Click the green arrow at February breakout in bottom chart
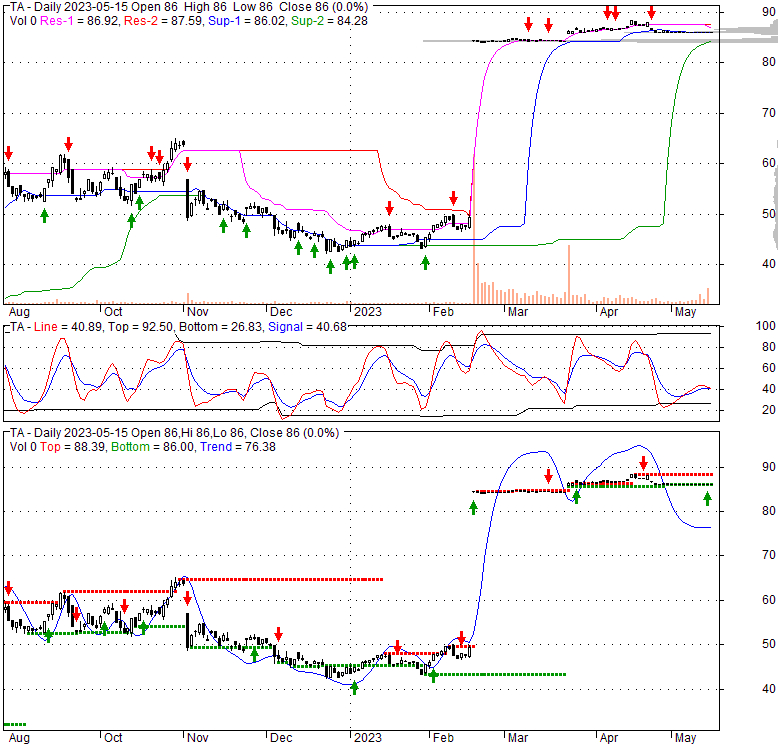This screenshot has height=745, width=780. coord(473,507)
